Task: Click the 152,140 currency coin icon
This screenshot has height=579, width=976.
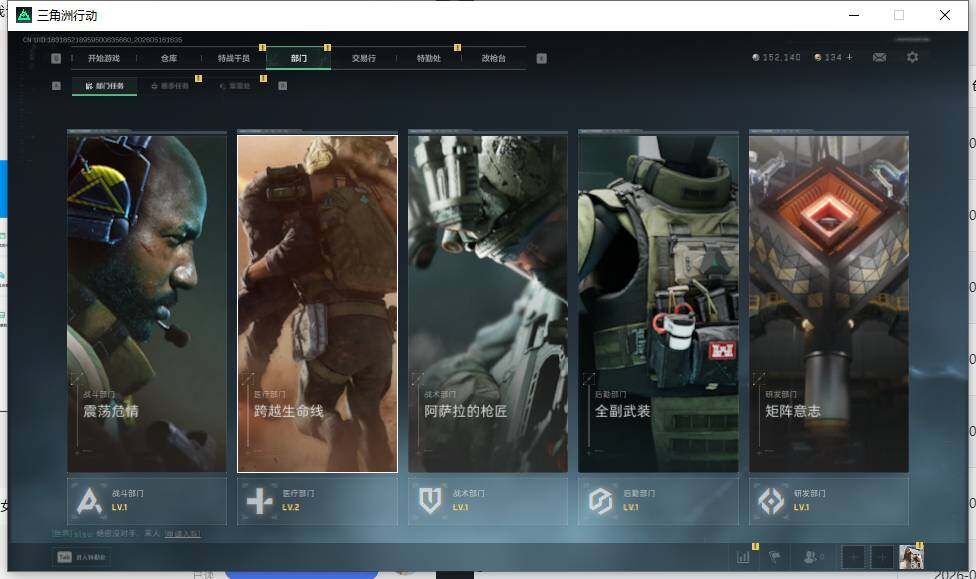Action: pyautogui.click(x=756, y=57)
